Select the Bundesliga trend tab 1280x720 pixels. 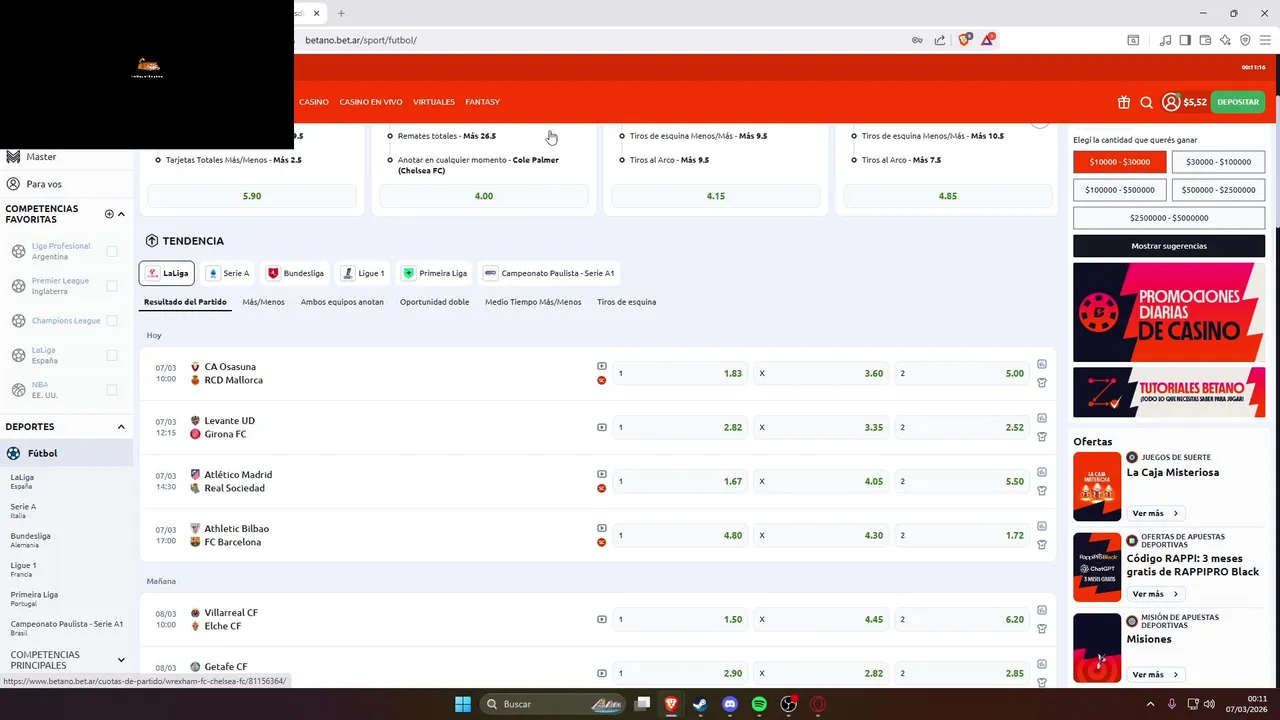point(295,273)
